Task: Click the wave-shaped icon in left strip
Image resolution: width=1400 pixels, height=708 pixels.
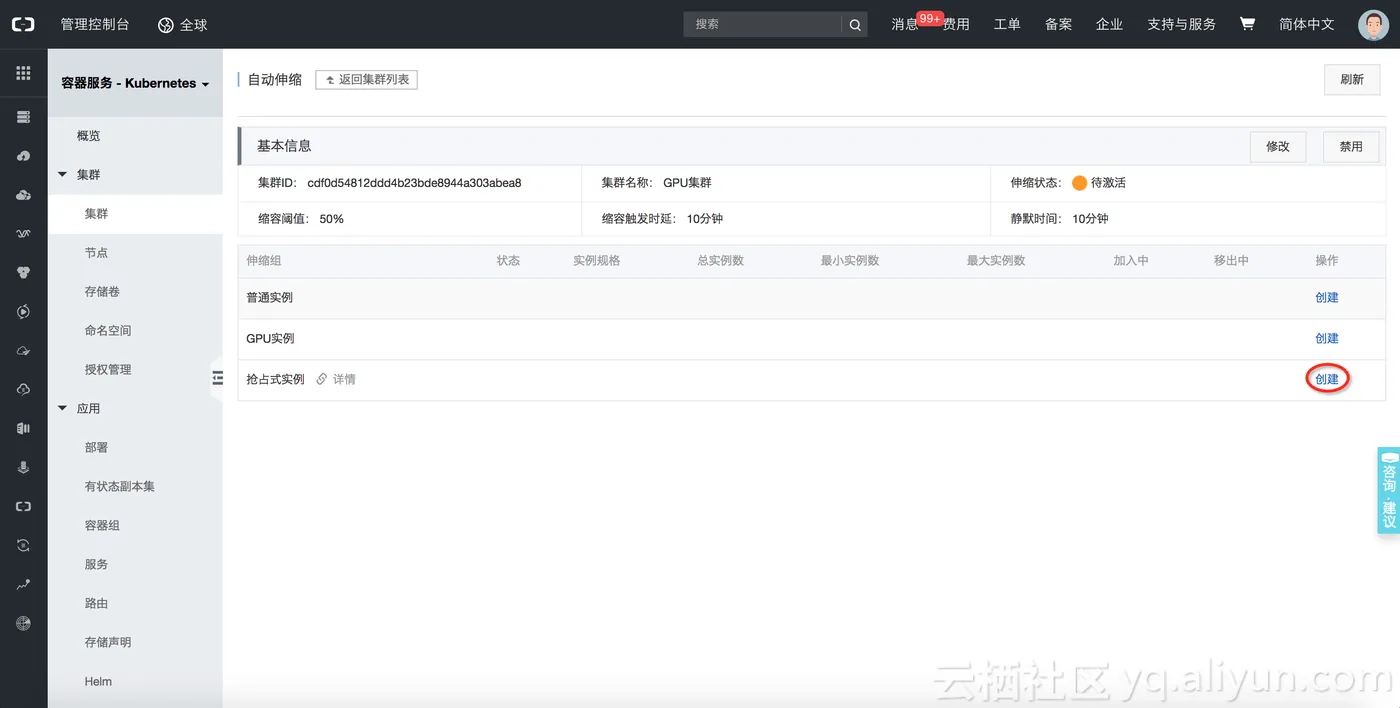Action: pos(23,233)
